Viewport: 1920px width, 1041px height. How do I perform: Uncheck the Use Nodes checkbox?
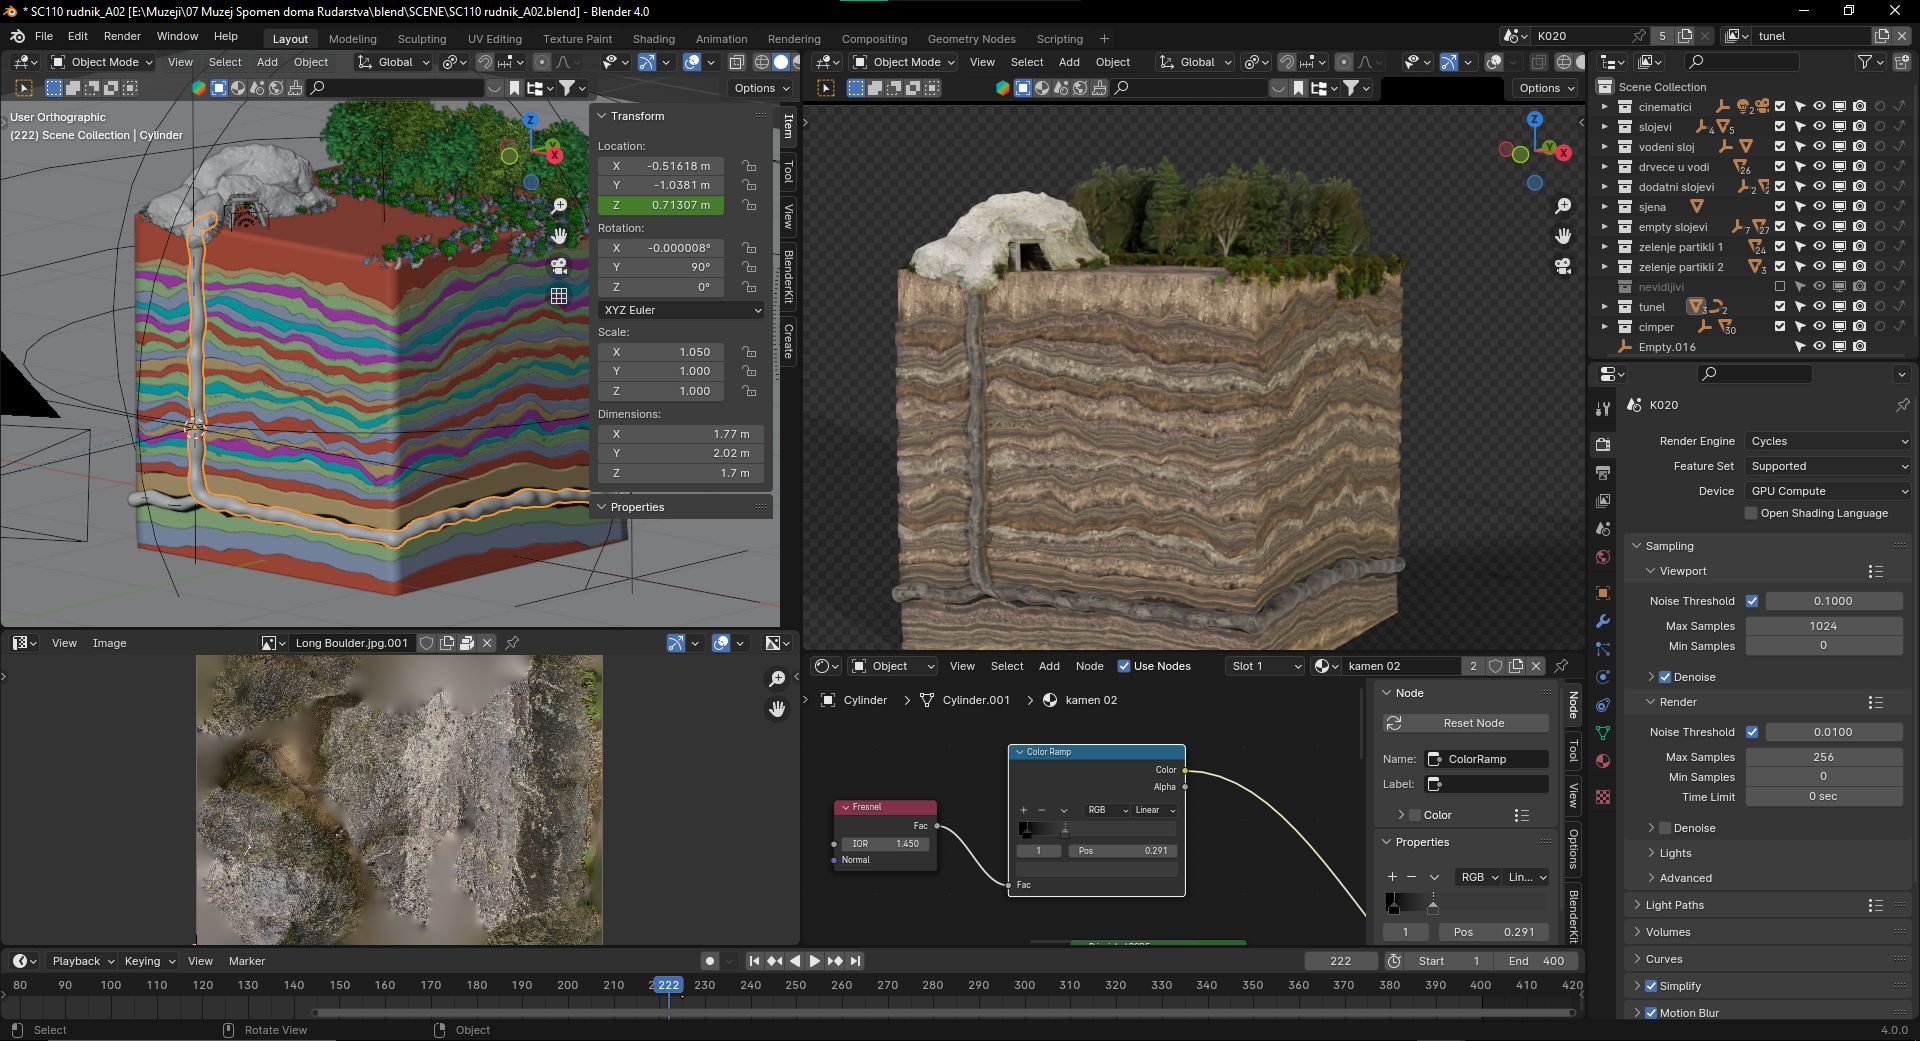pos(1124,666)
